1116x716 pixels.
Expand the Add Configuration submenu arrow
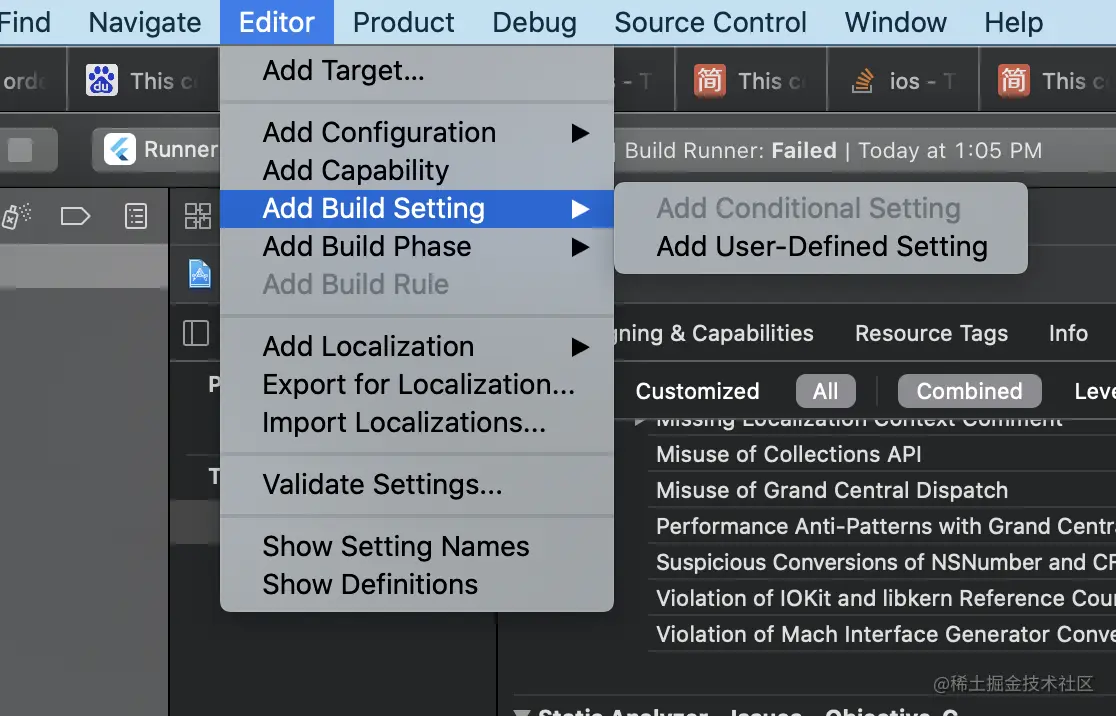click(581, 133)
